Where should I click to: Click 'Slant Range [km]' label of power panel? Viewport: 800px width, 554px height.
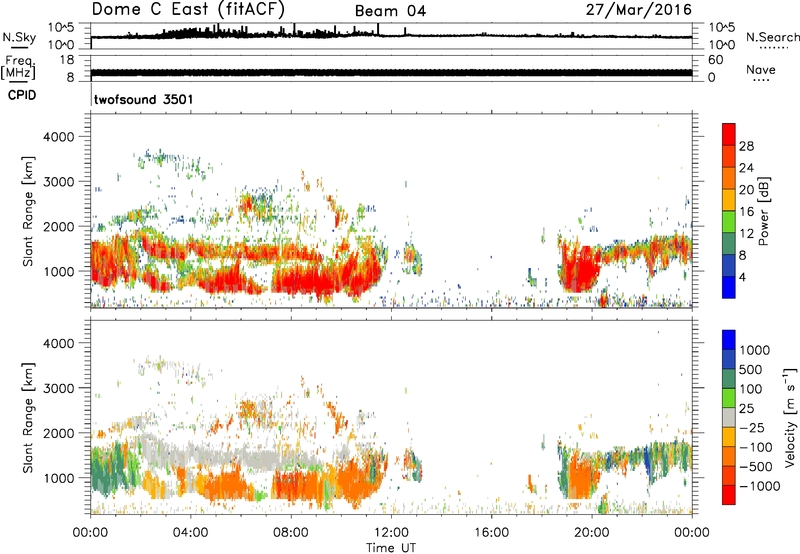(x=27, y=211)
